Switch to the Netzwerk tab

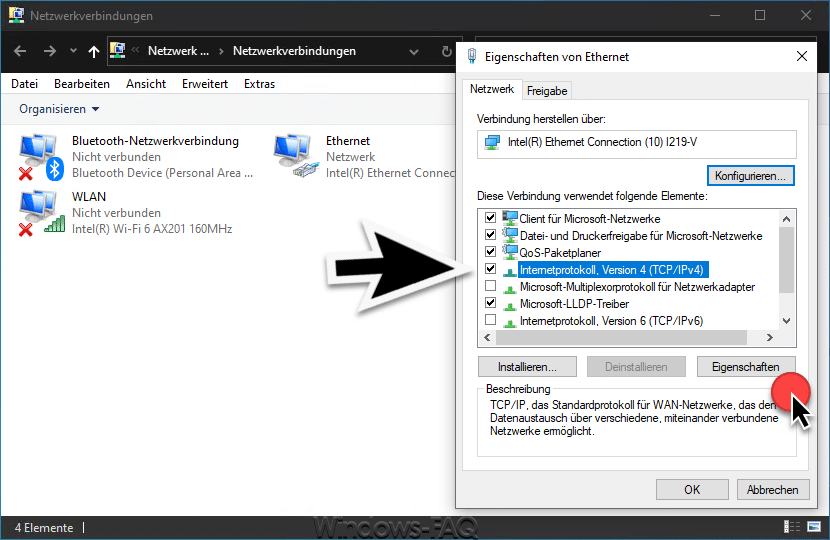pyautogui.click(x=492, y=89)
